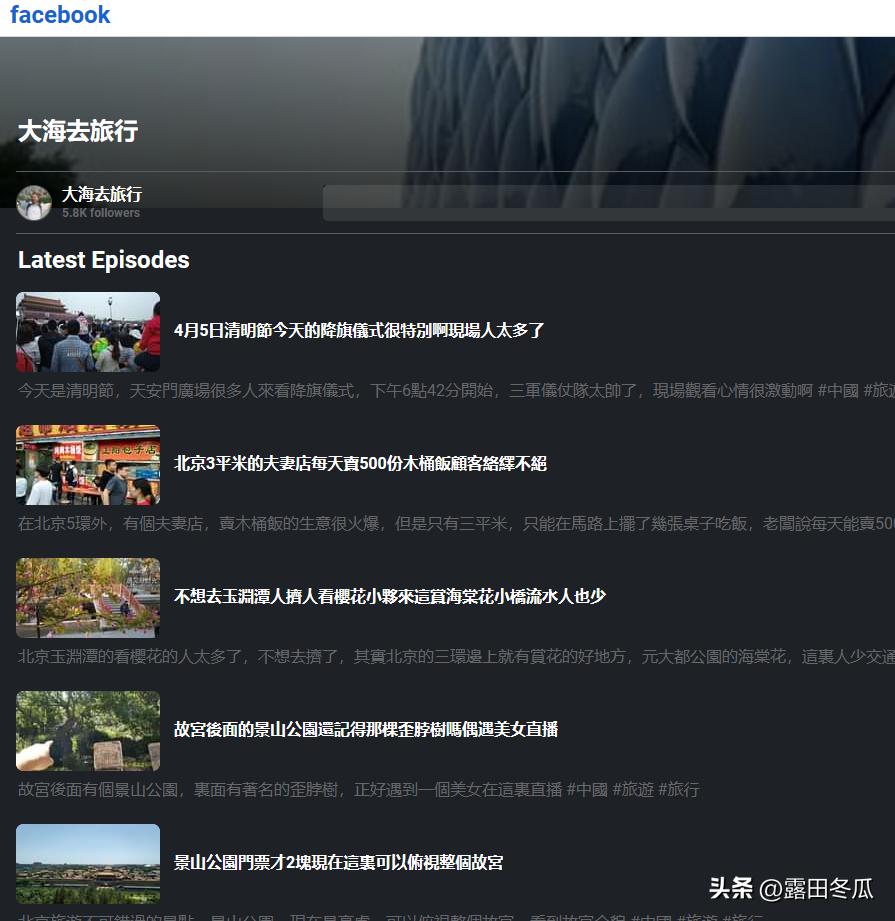Click the 海棠花 park episode thumbnail
The width and height of the screenshot is (895, 921).
tap(87, 597)
